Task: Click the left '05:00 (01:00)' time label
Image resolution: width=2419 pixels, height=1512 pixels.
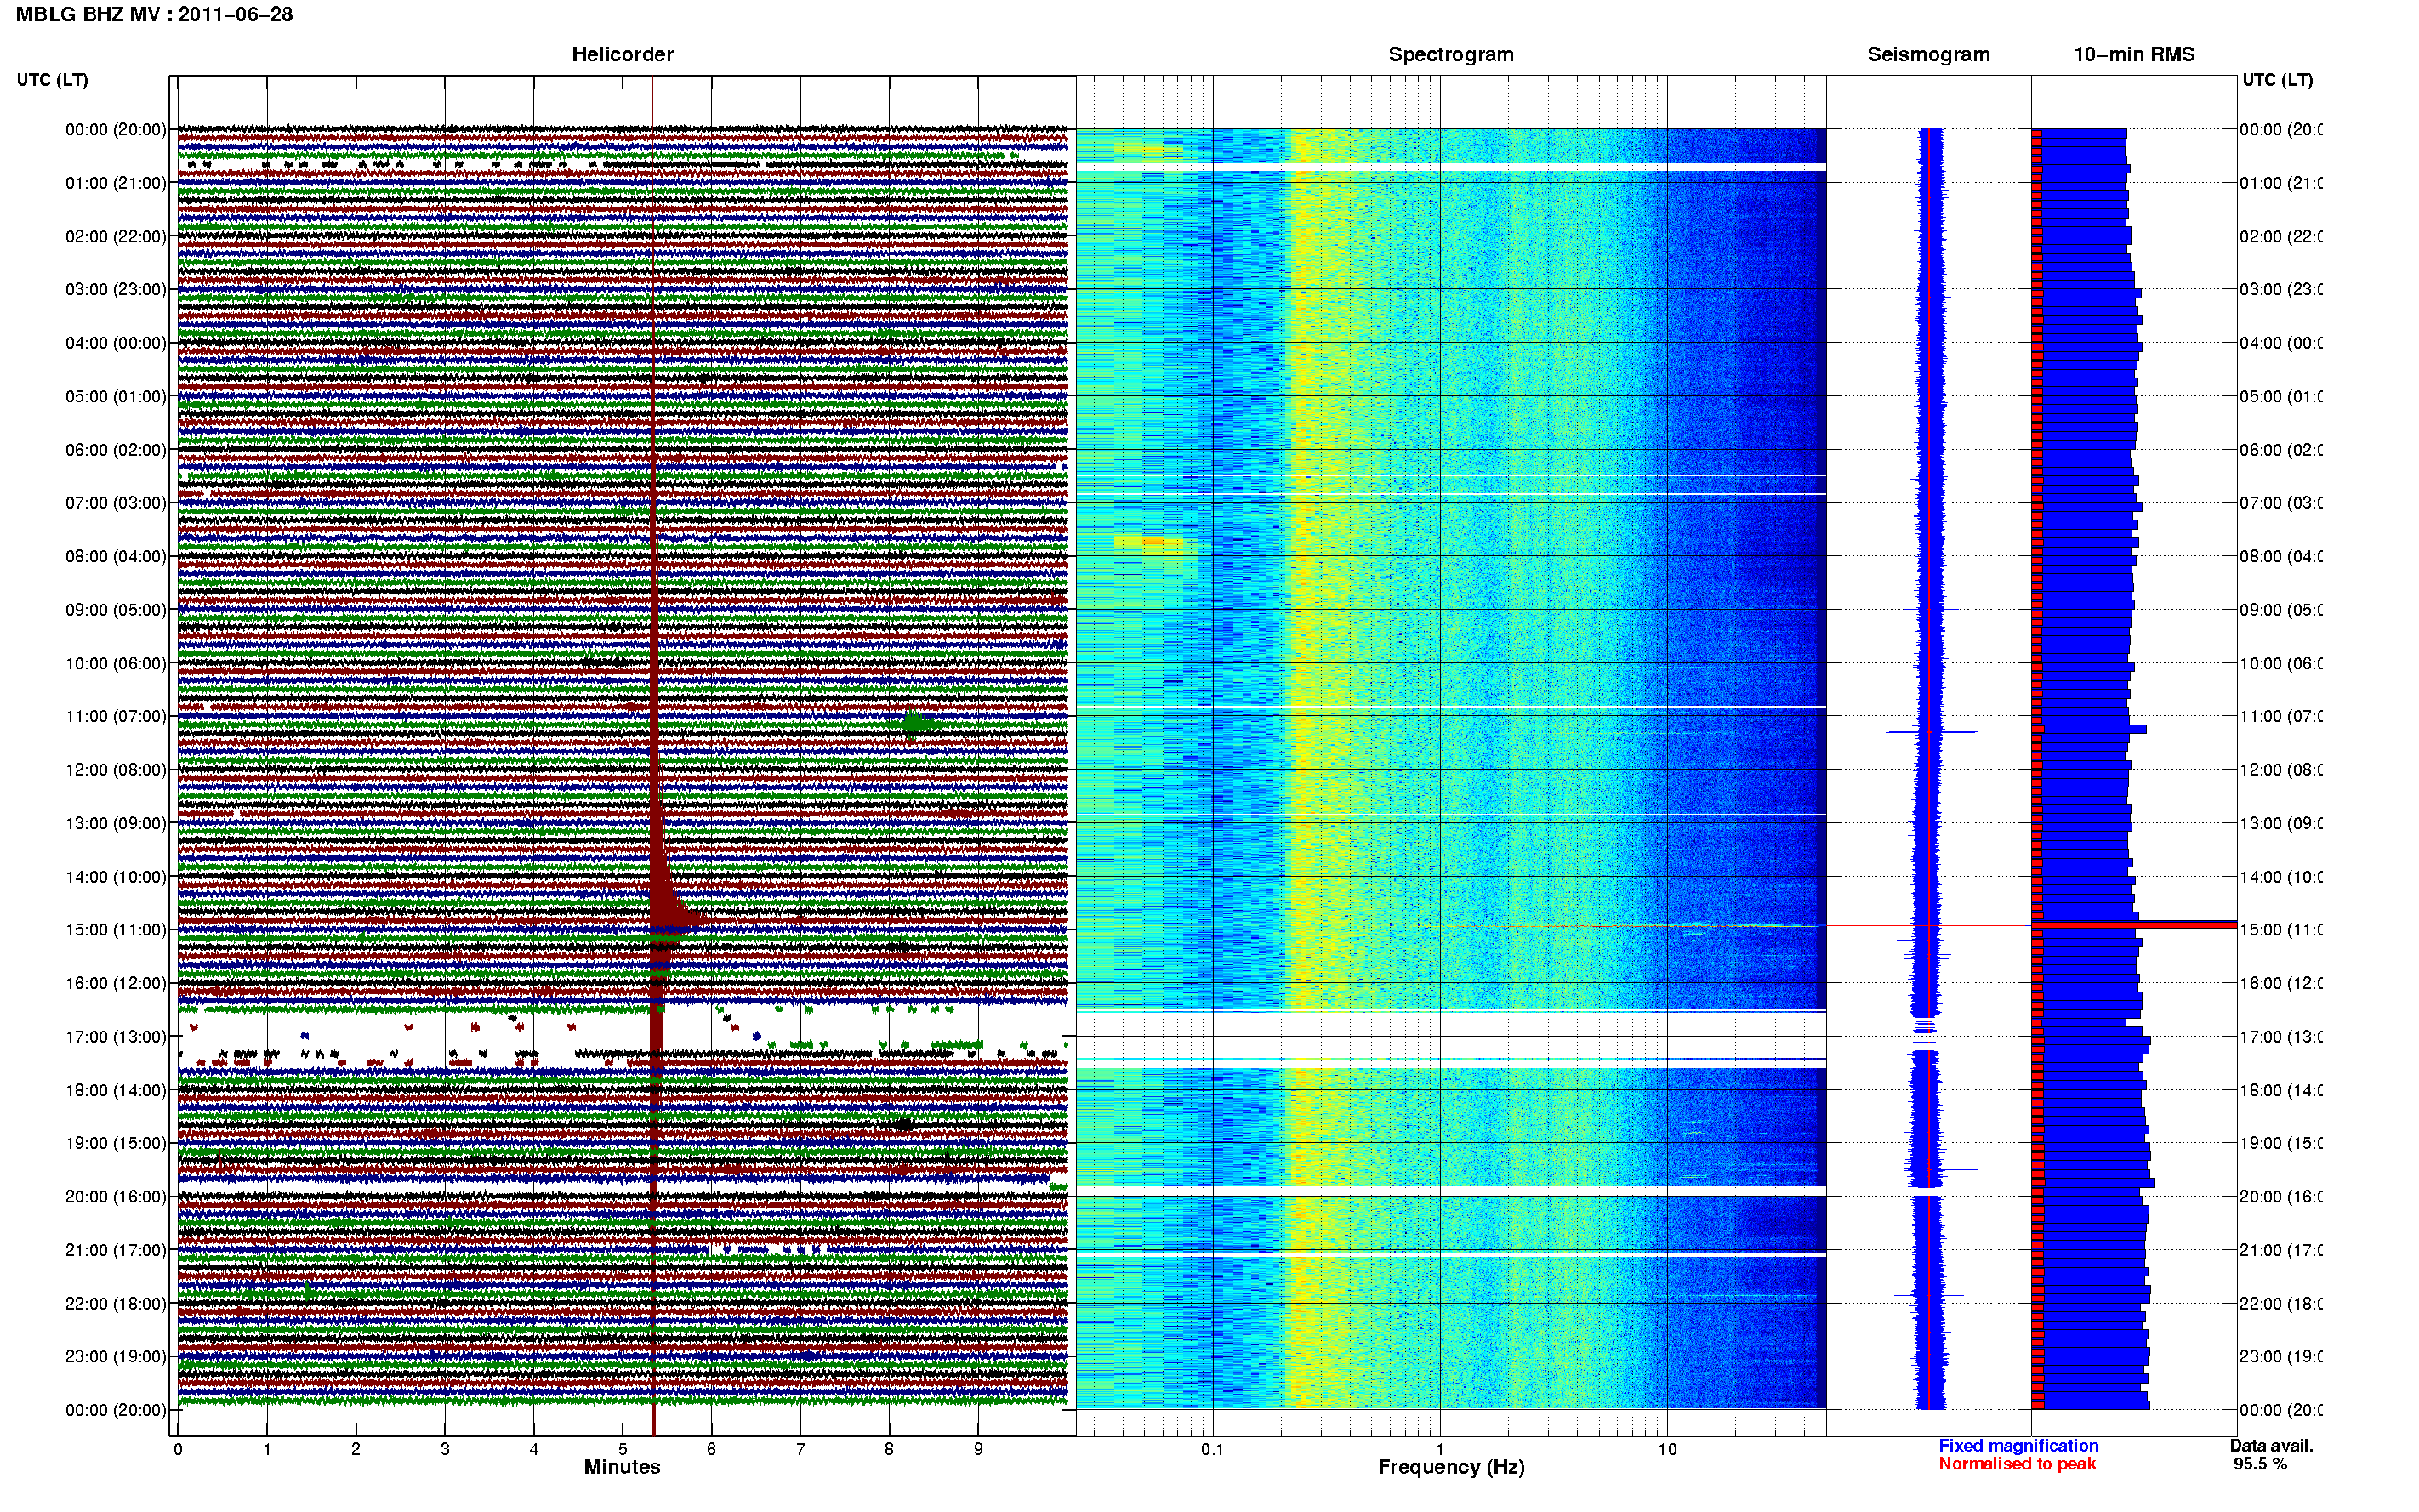Action: click(x=116, y=396)
